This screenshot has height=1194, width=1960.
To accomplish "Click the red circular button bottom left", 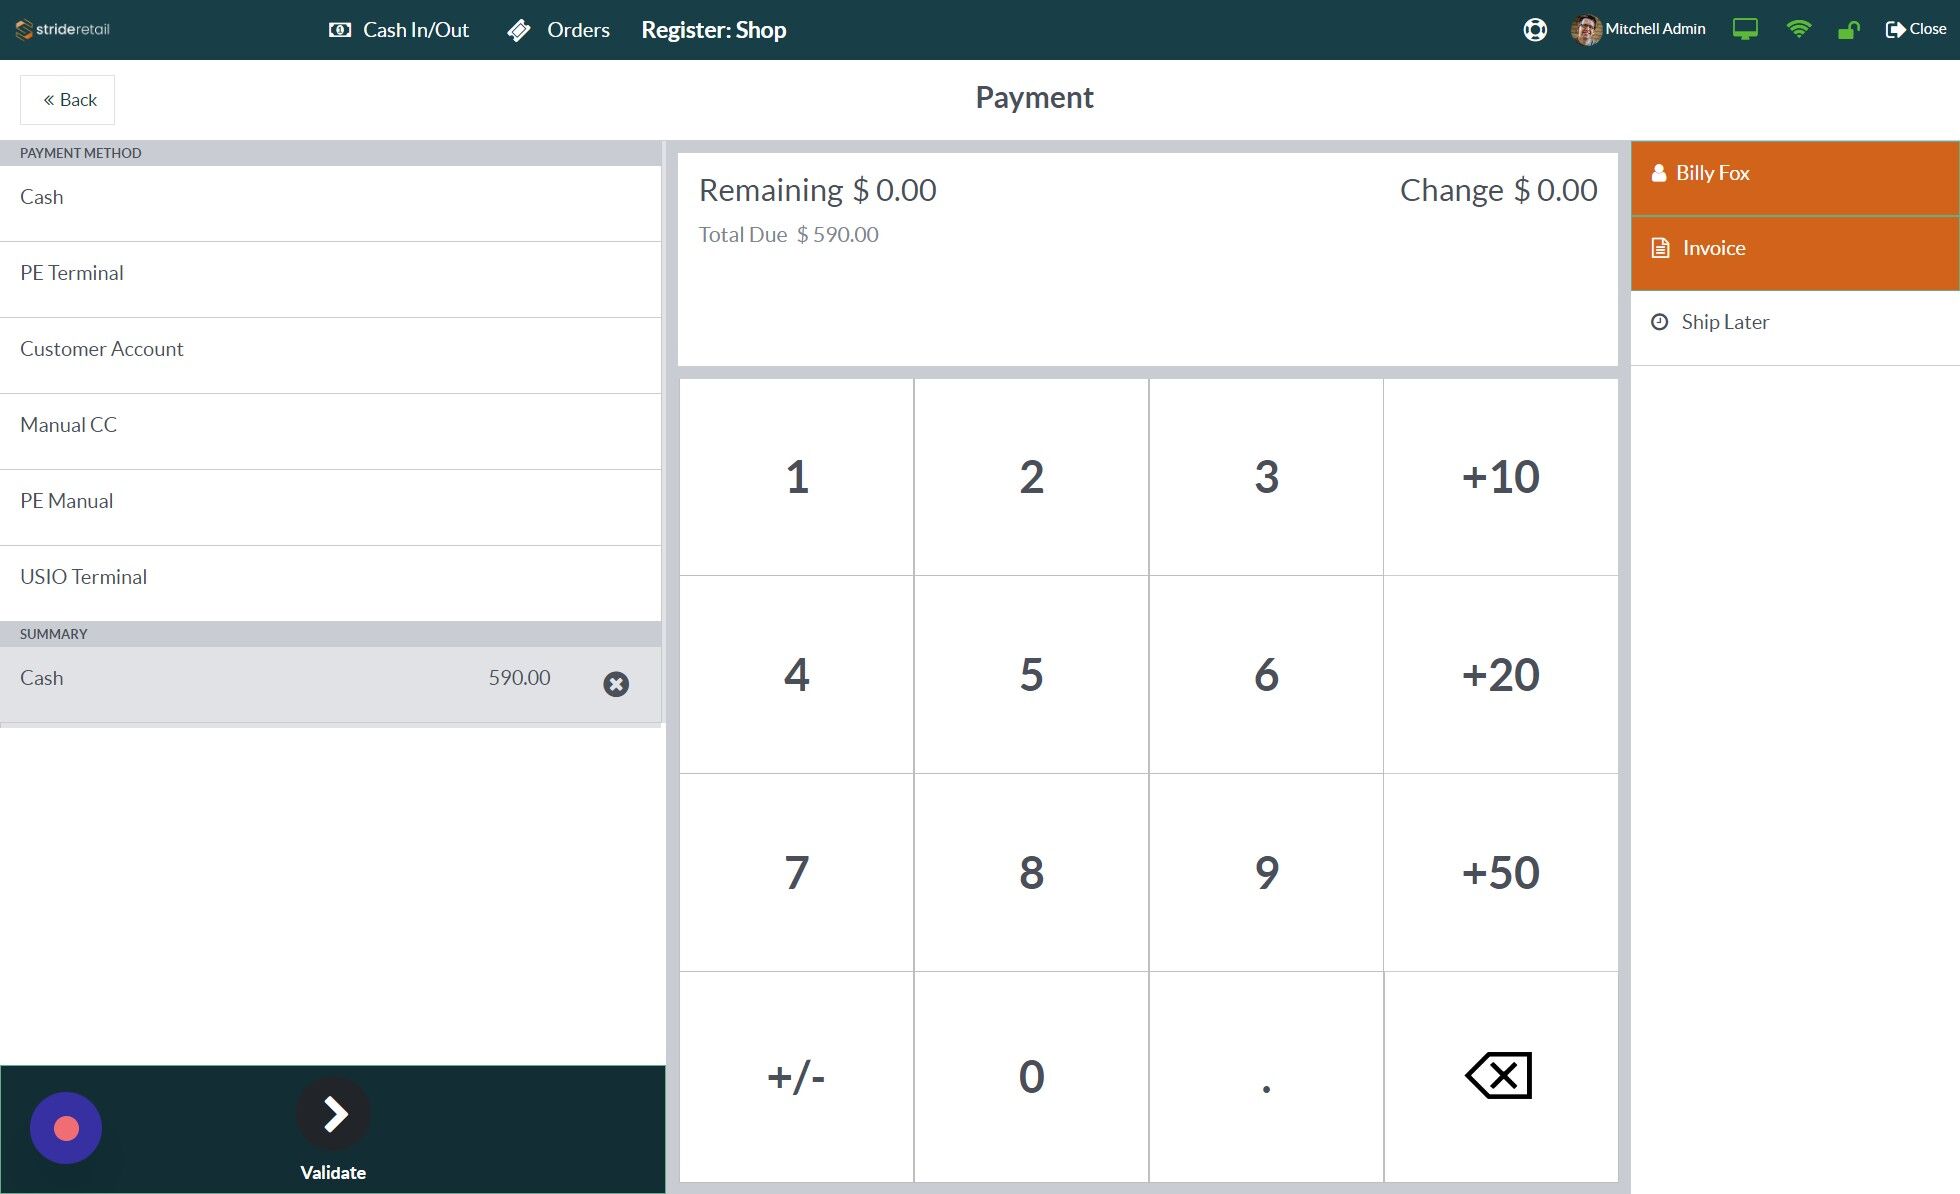I will pos(66,1128).
